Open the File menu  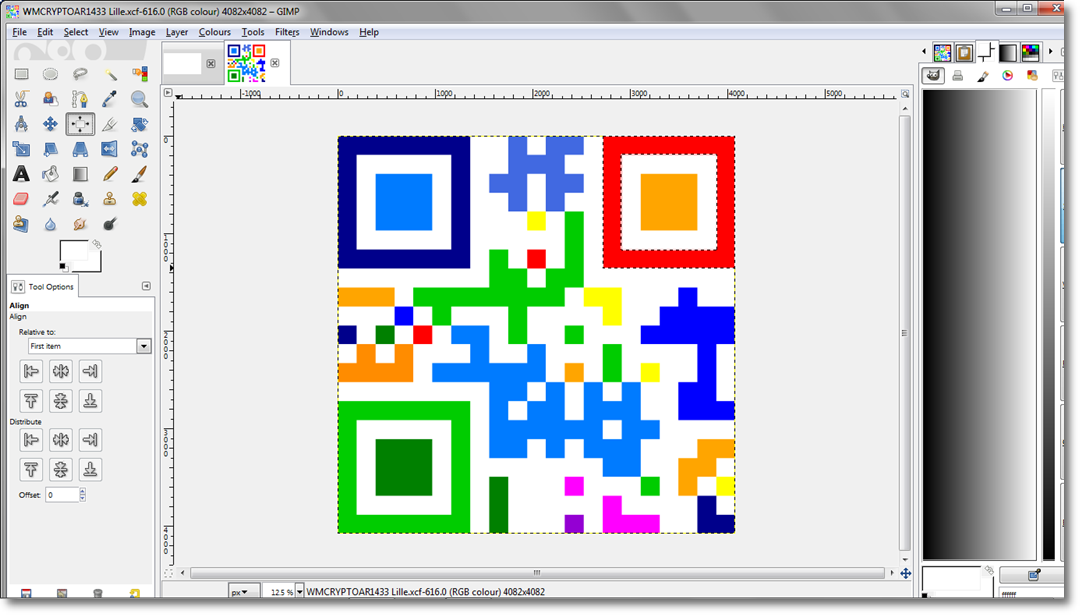[x=19, y=32]
